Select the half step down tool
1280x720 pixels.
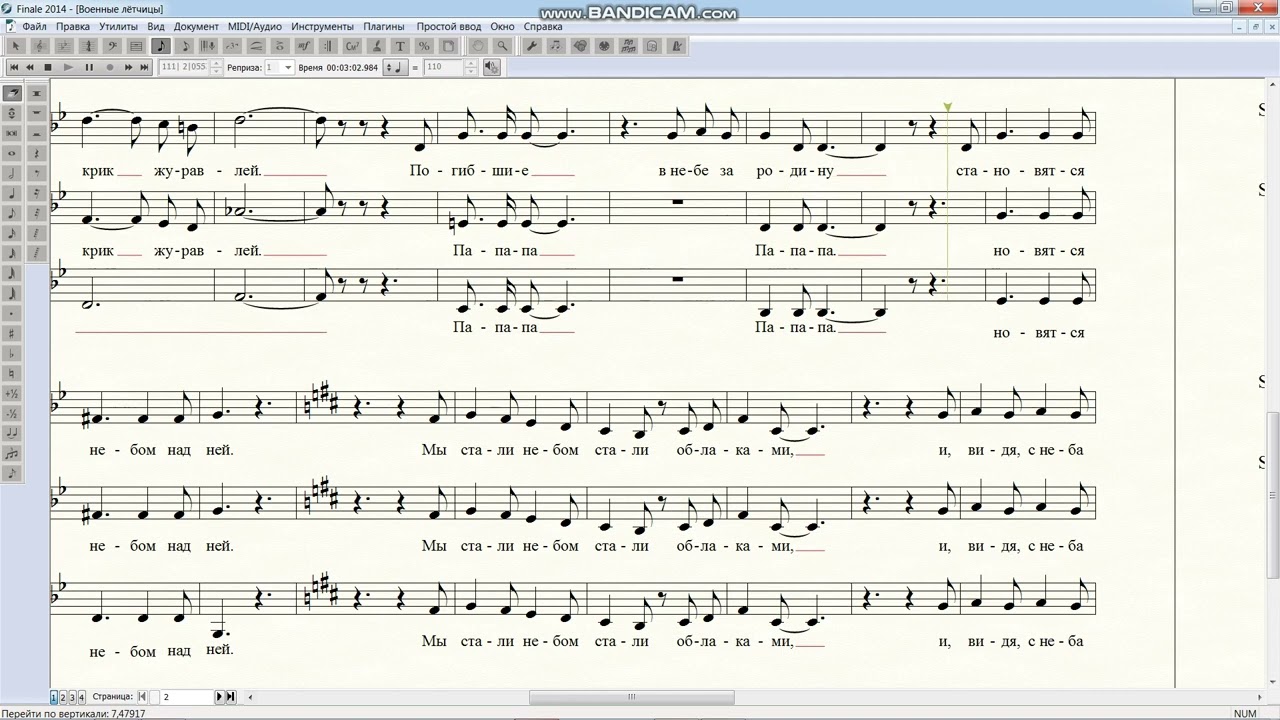[x=12, y=413]
